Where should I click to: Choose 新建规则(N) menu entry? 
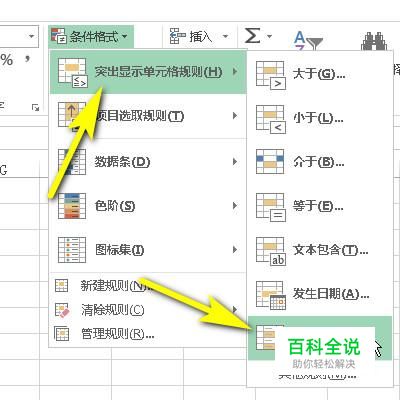click(x=148, y=286)
